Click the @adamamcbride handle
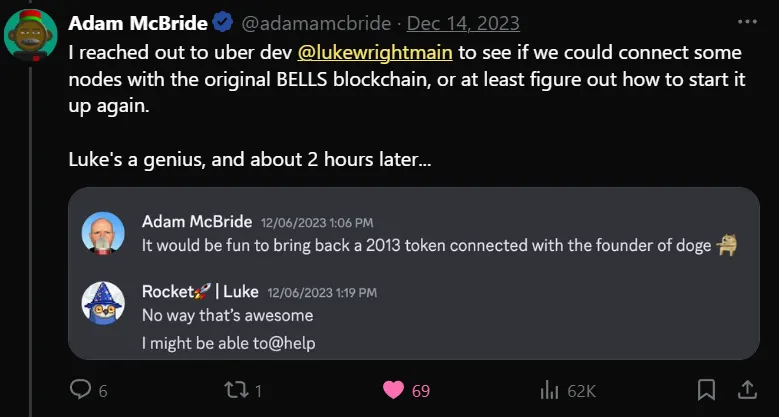The width and height of the screenshot is (779, 417). pos(316,23)
